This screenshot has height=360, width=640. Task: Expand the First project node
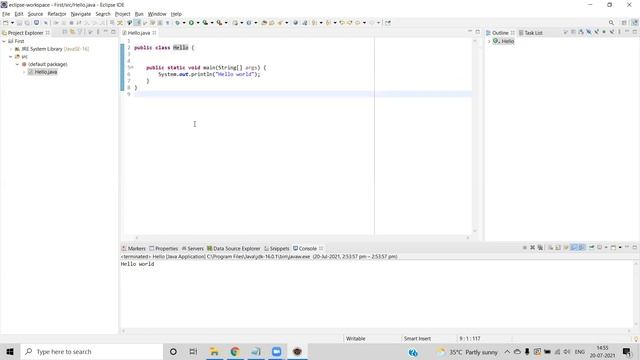click(x=4, y=41)
